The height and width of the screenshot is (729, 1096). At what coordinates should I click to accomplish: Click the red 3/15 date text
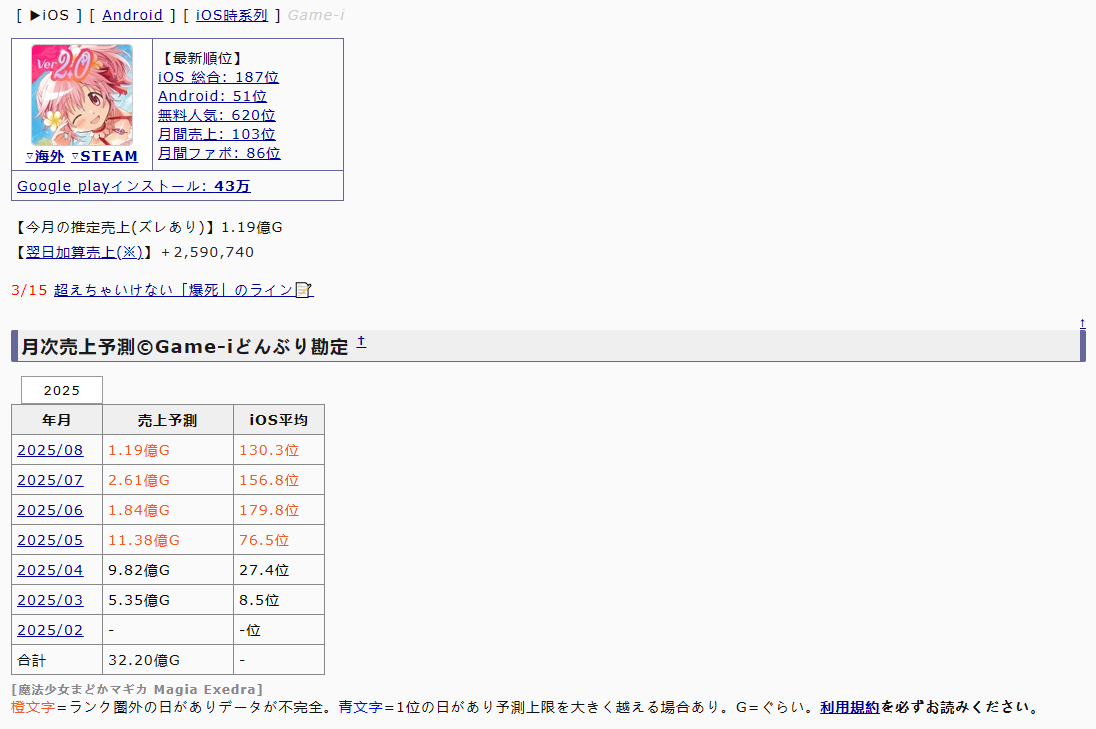point(29,289)
